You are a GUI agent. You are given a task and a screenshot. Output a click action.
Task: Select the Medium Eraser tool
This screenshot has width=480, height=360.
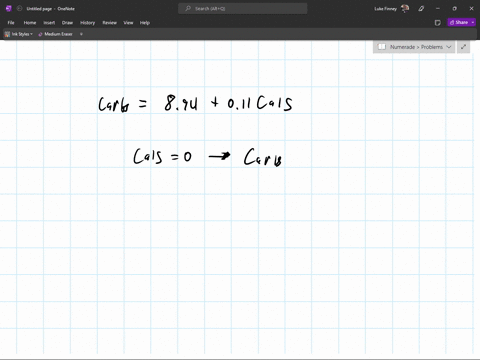pos(55,34)
